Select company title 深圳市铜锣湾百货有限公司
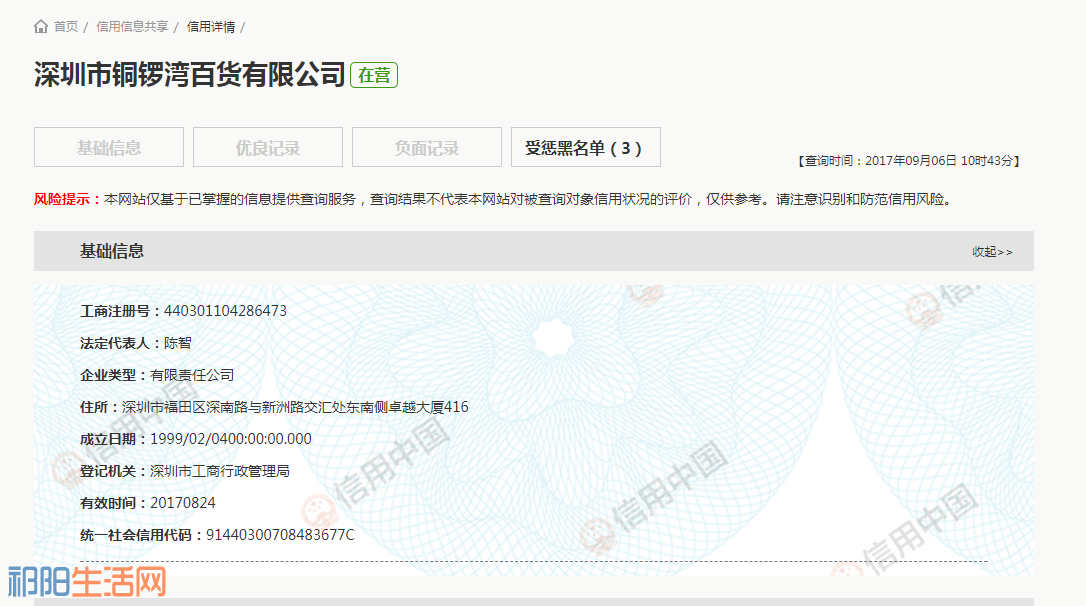This screenshot has height=606, width=1086. coord(190,74)
